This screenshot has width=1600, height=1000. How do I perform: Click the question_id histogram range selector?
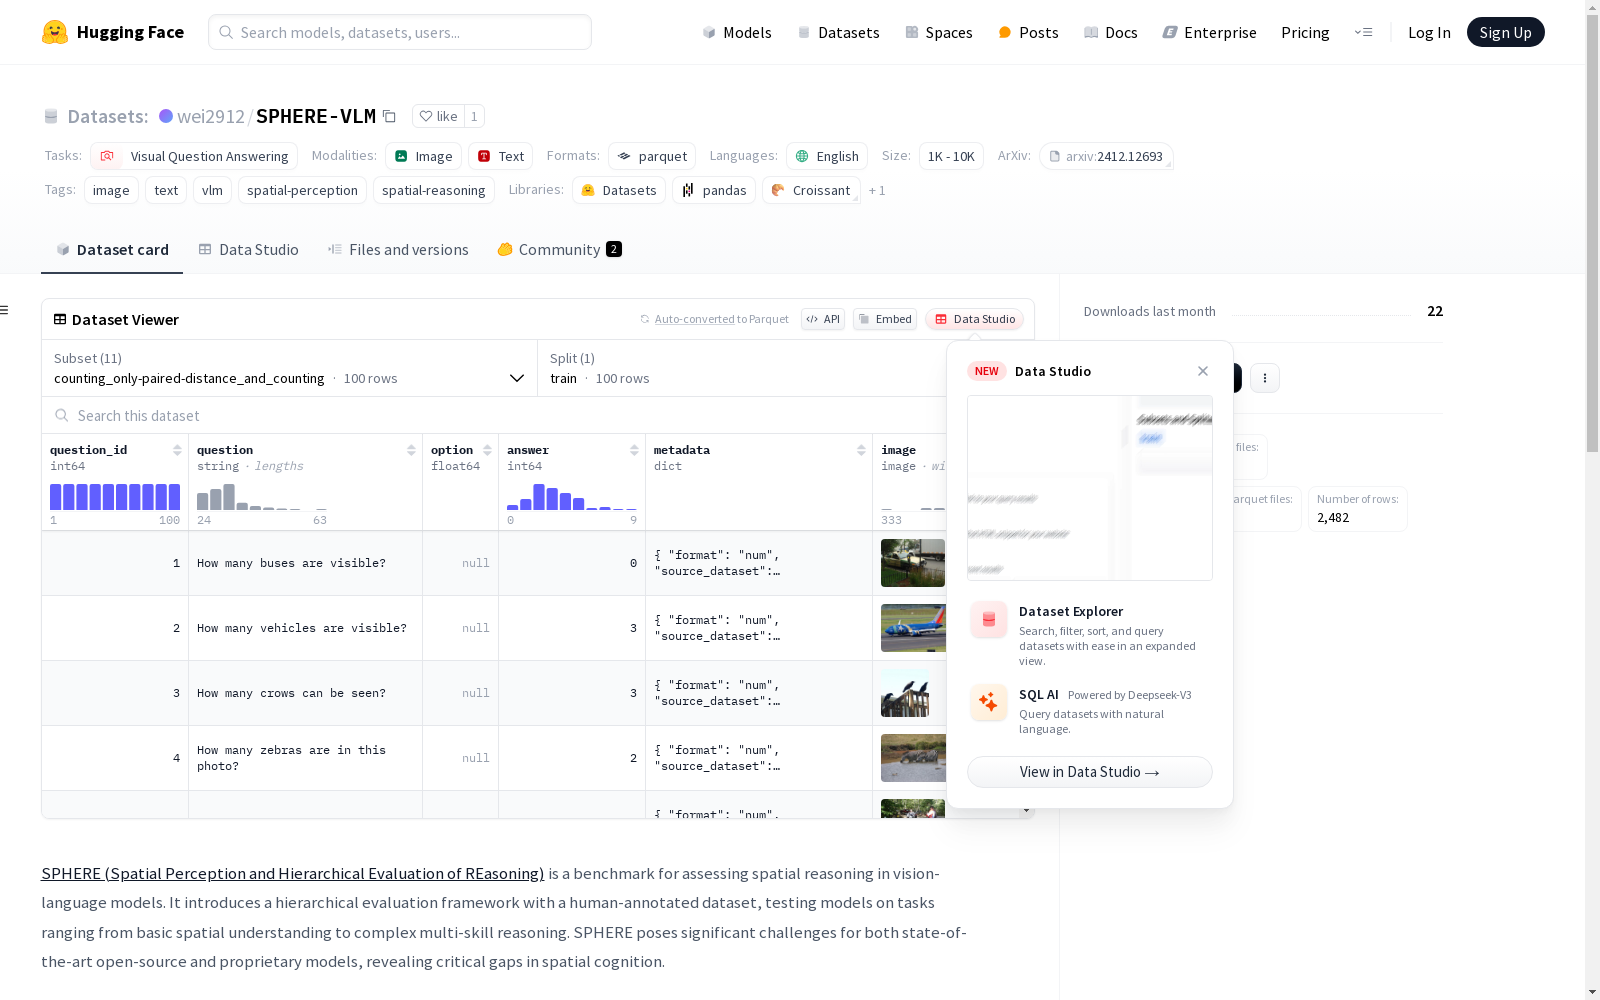115,497
